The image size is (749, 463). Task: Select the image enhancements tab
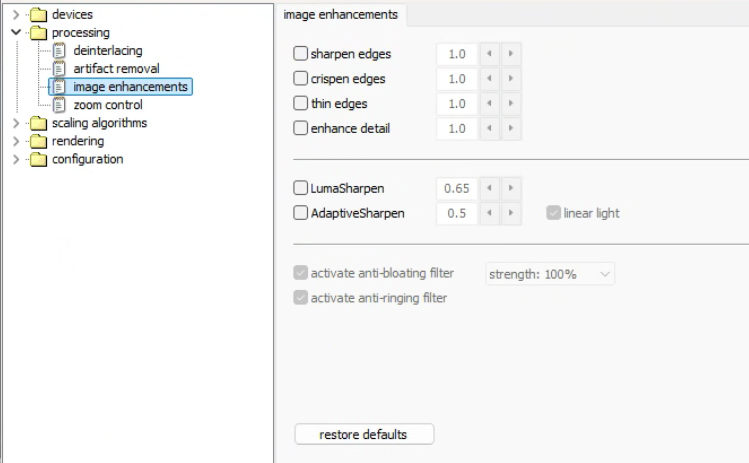[x=340, y=14]
